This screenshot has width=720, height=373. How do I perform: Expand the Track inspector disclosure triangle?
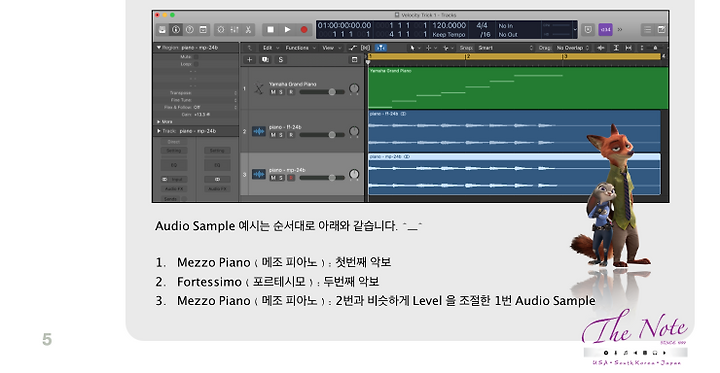[159, 131]
